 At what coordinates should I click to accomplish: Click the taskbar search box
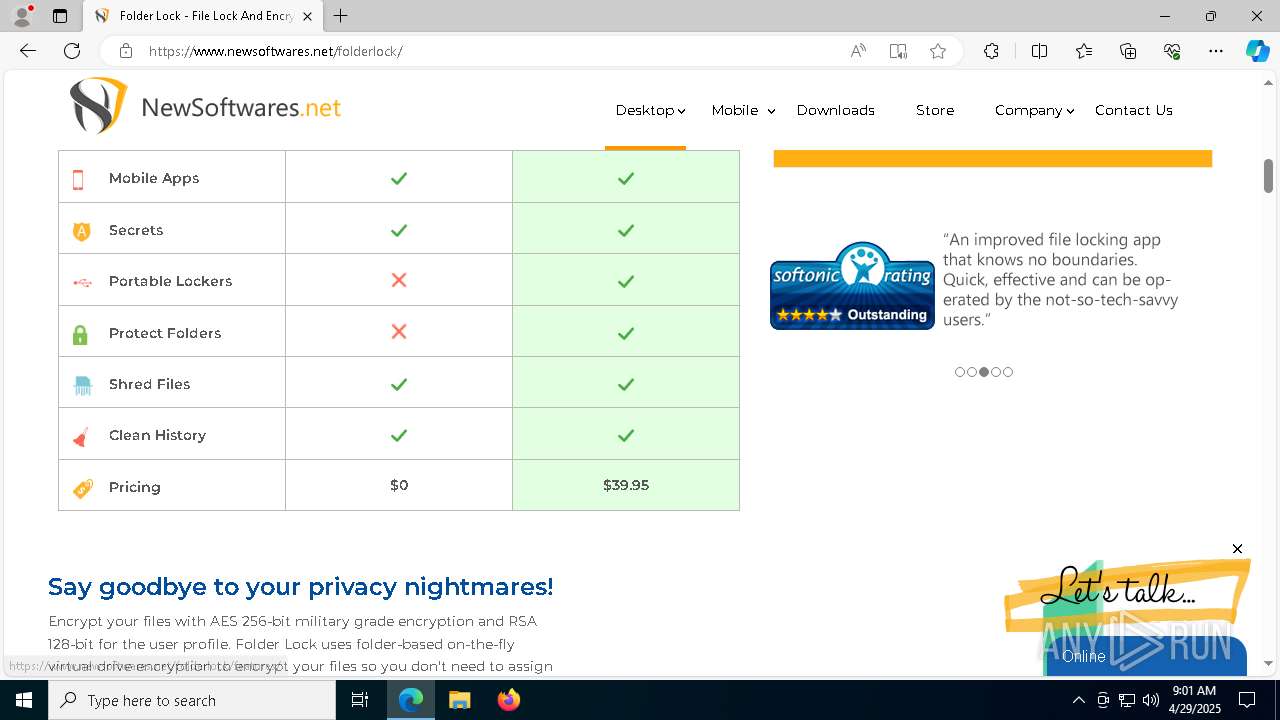point(192,700)
